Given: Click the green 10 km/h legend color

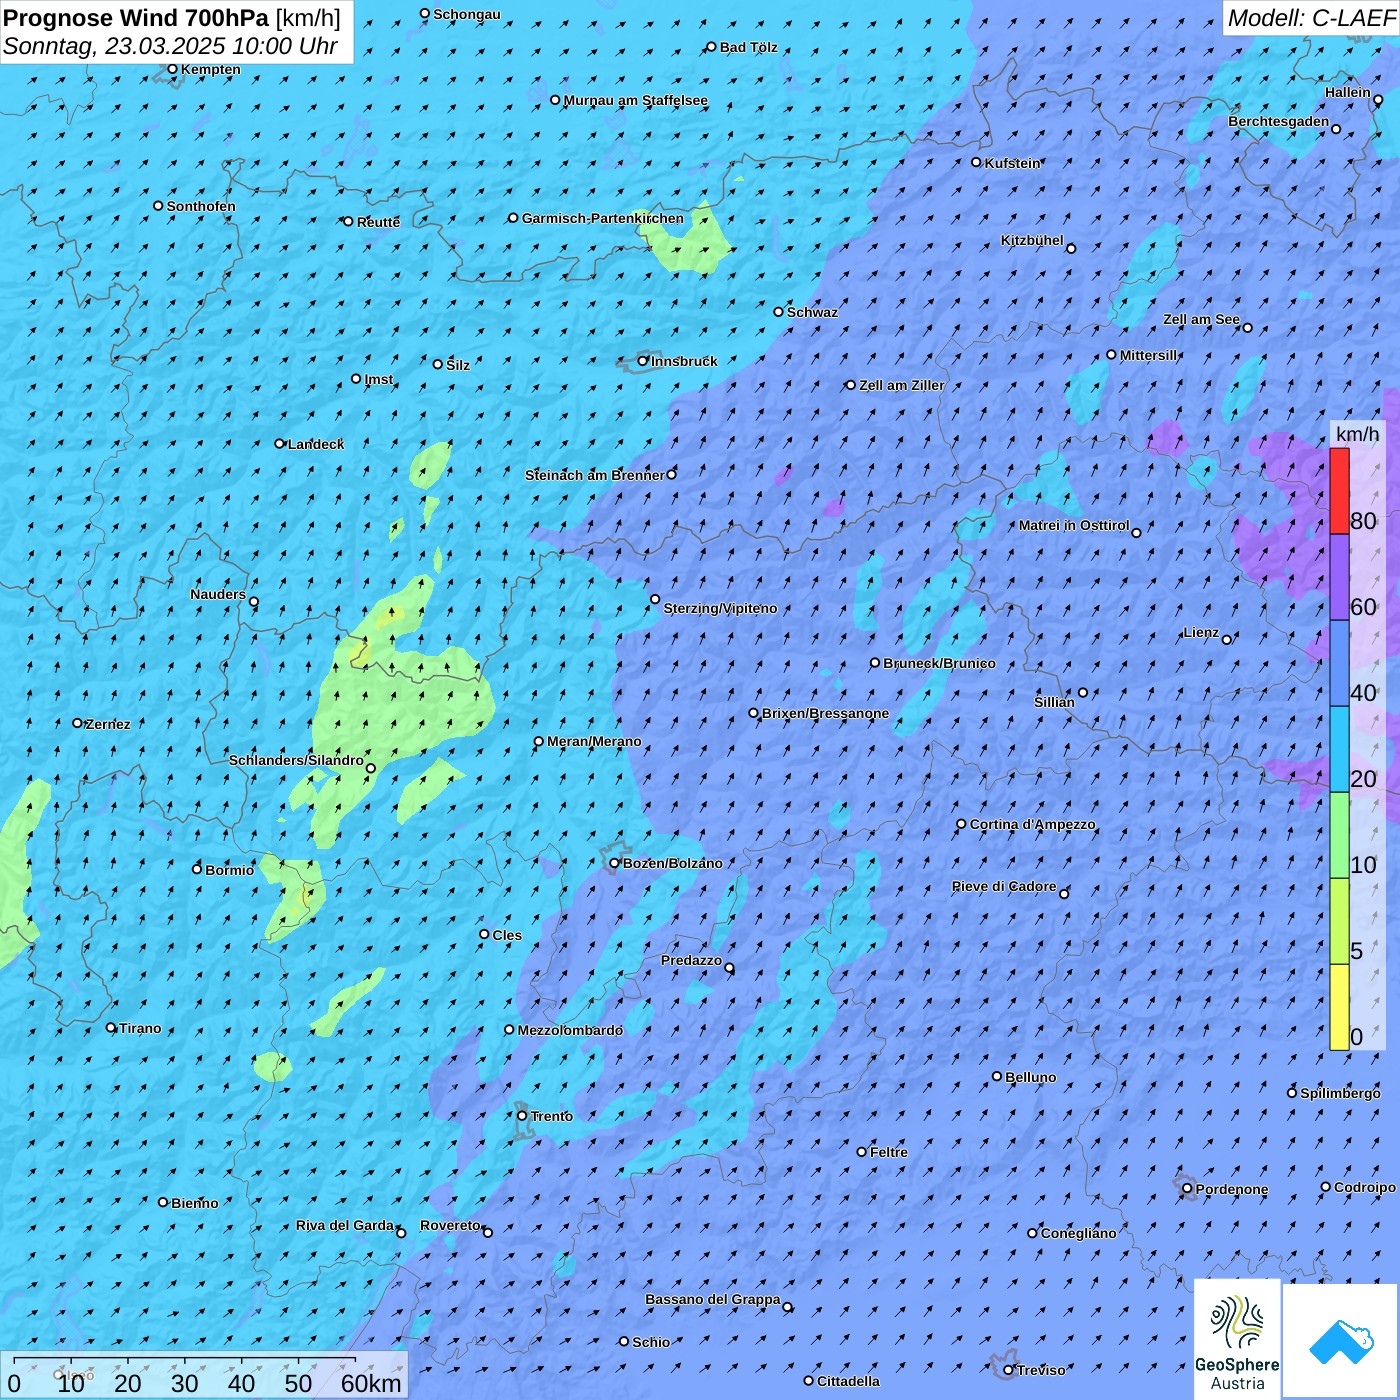Looking at the screenshot, I should [x=1339, y=835].
